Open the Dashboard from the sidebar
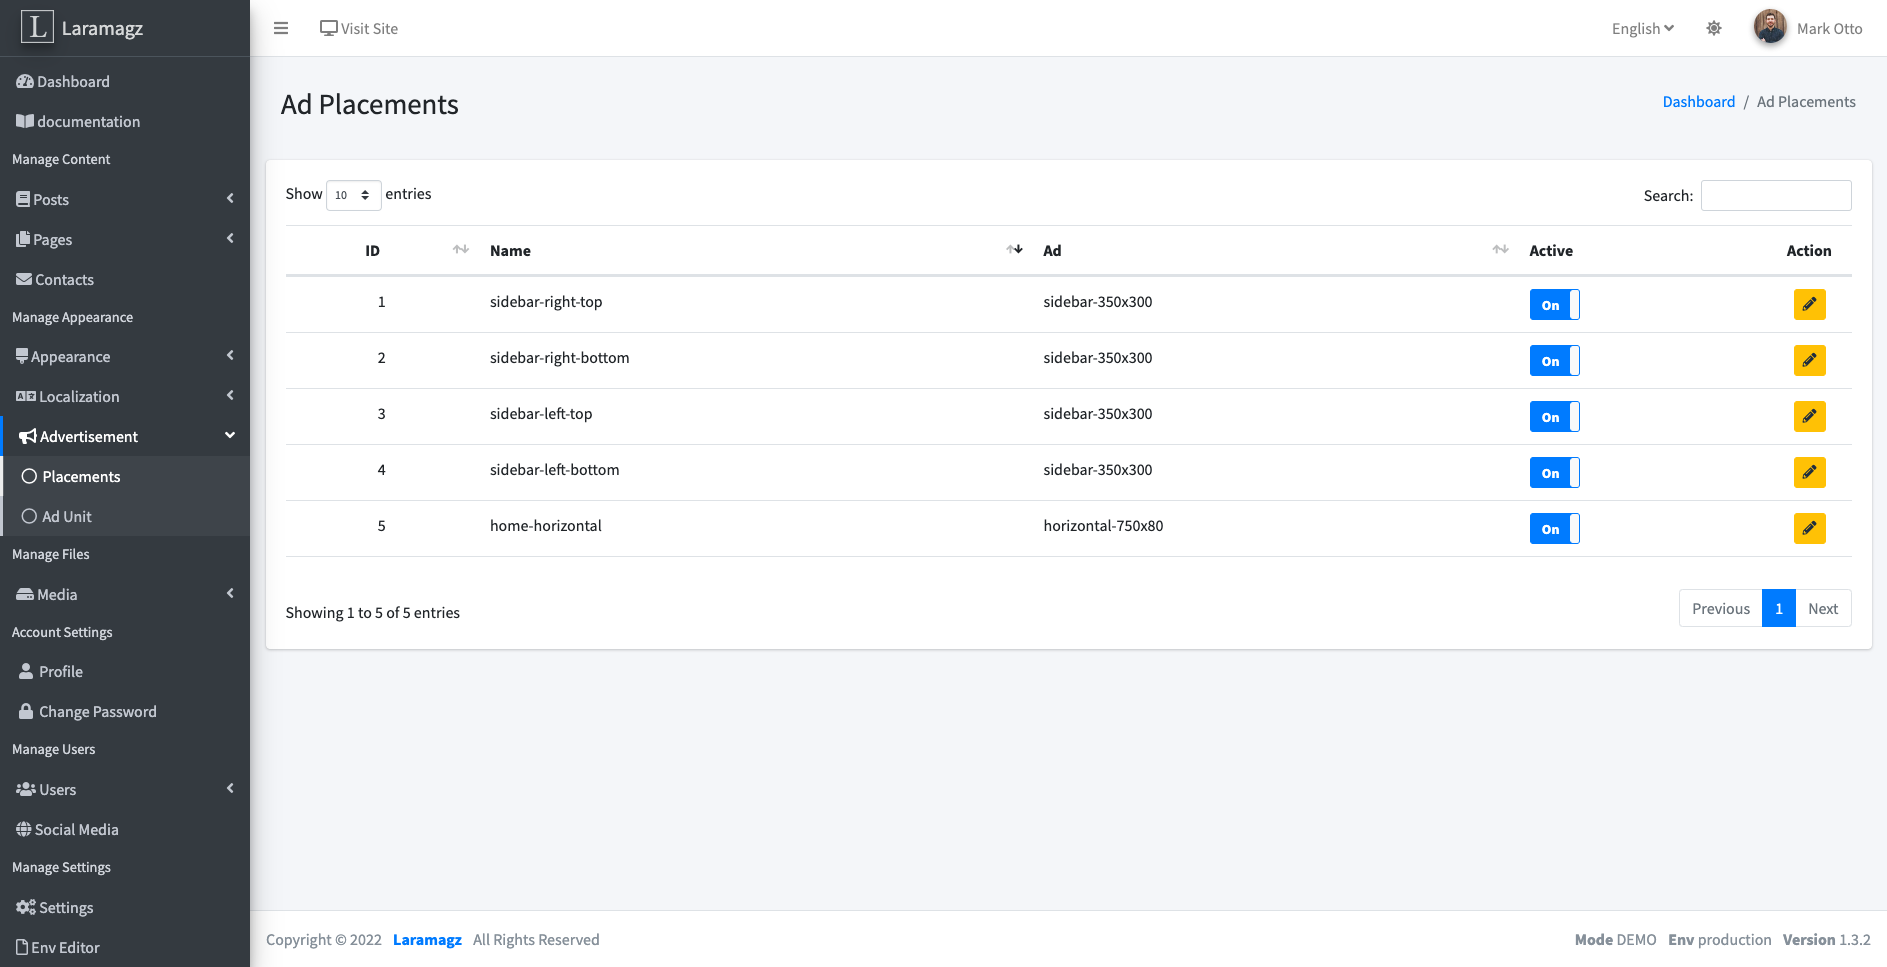 click(72, 81)
